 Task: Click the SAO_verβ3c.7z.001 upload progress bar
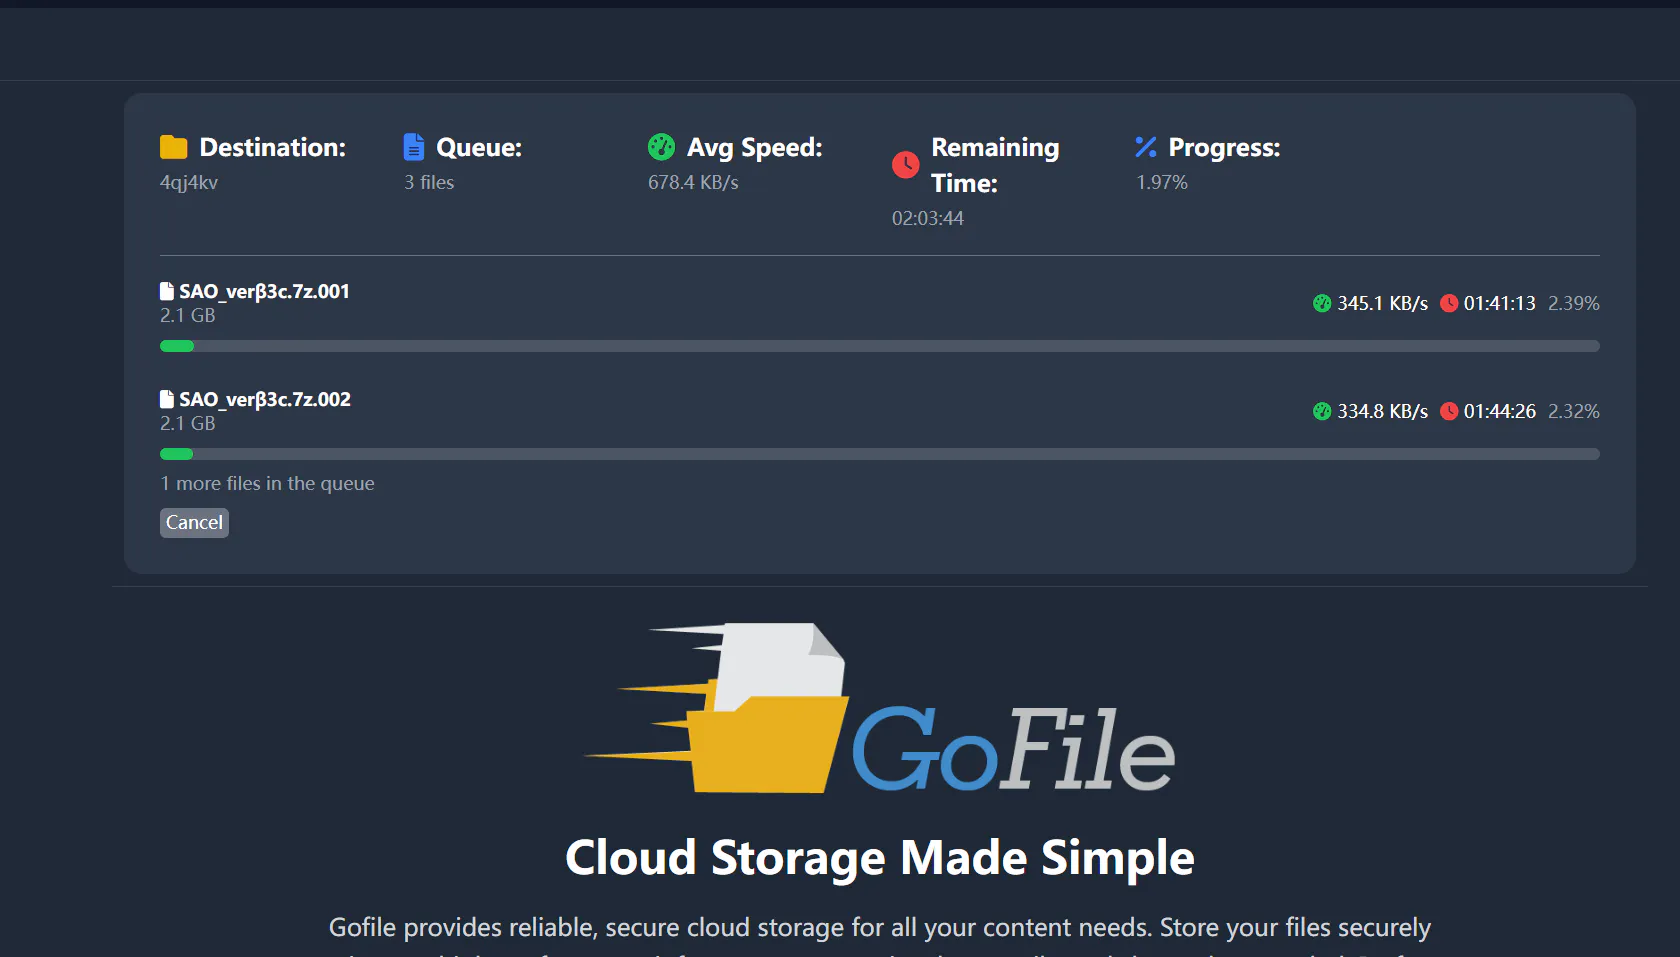(879, 346)
